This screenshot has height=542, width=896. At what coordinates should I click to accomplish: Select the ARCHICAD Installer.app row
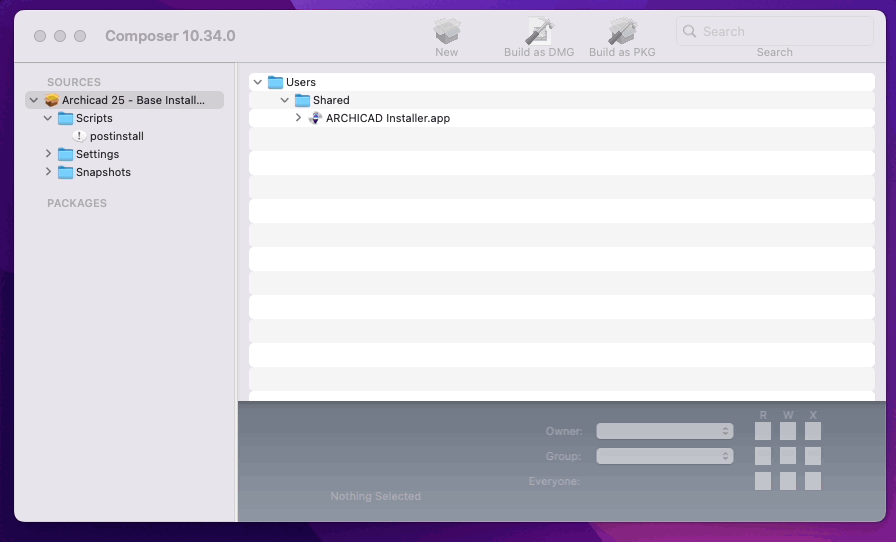(x=562, y=118)
